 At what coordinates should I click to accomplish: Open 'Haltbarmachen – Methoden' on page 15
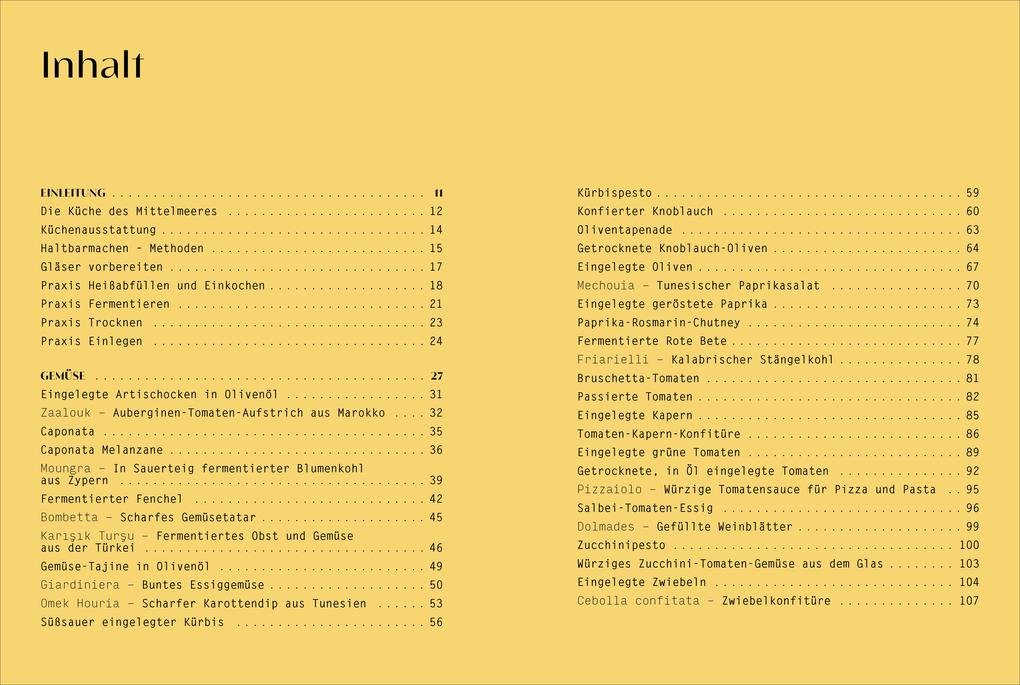pyautogui.click(x=122, y=249)
